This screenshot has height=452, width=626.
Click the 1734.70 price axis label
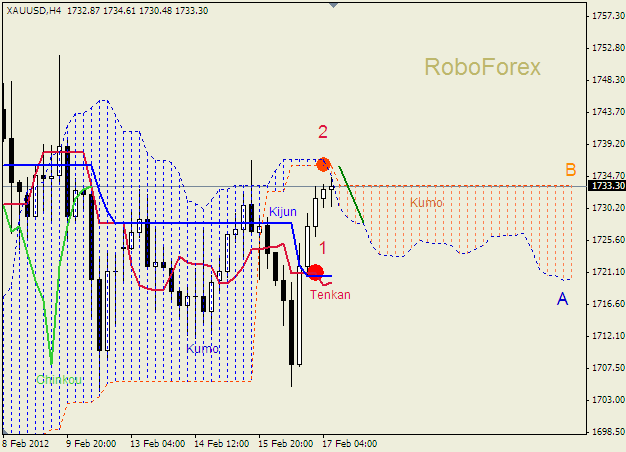tap(608, 176)
